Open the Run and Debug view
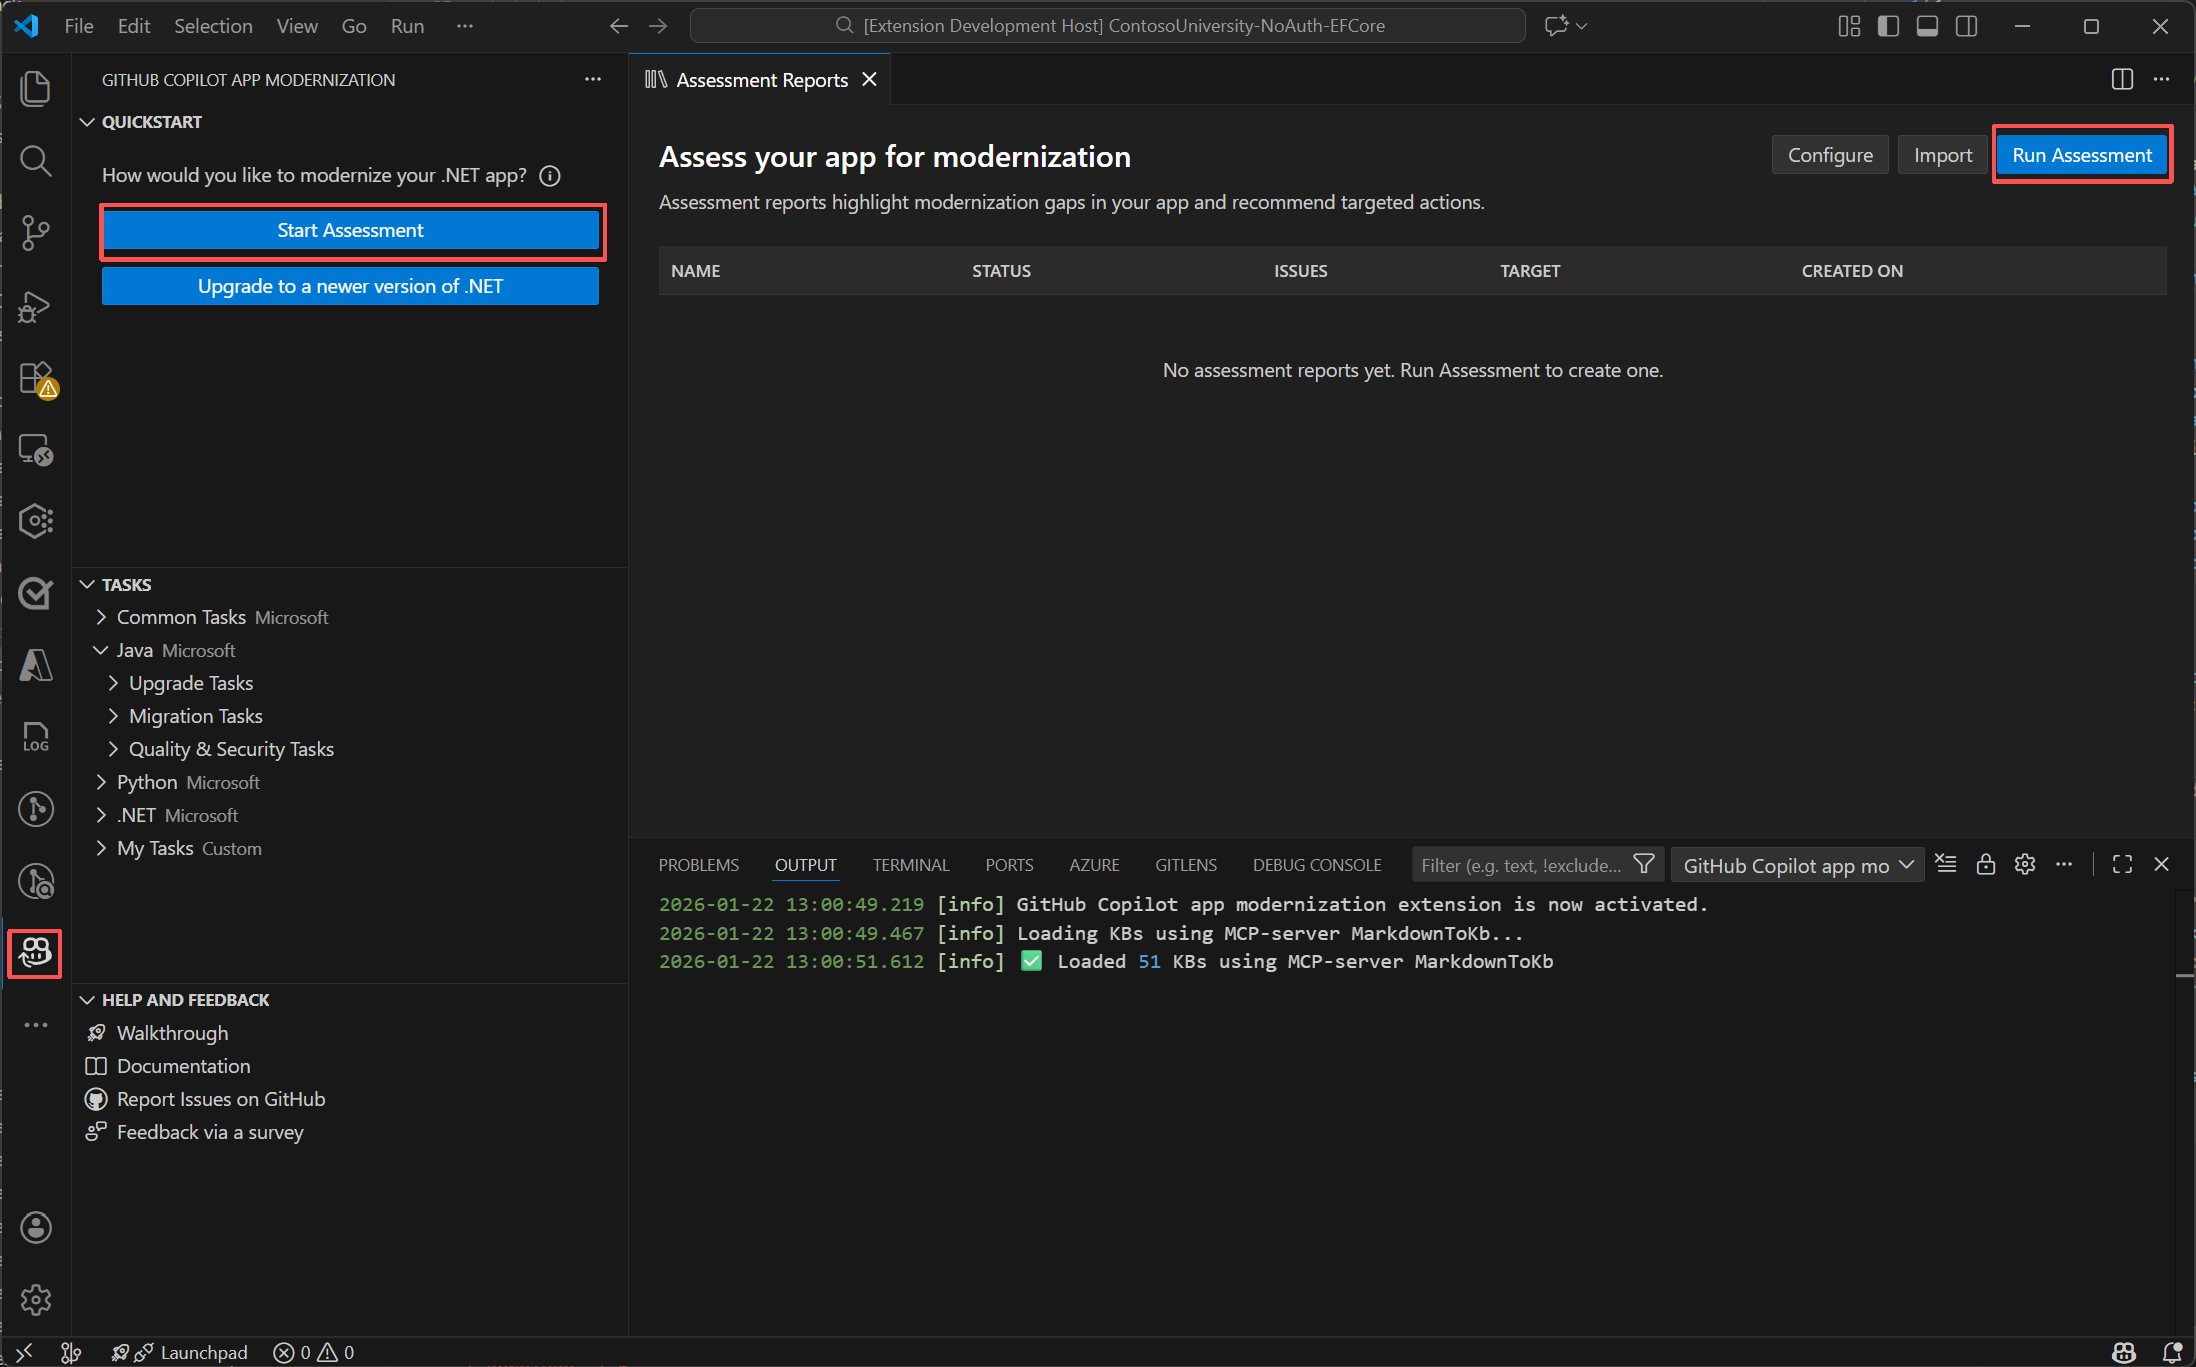This screenshot has height=1367, width=2196. 36,307
